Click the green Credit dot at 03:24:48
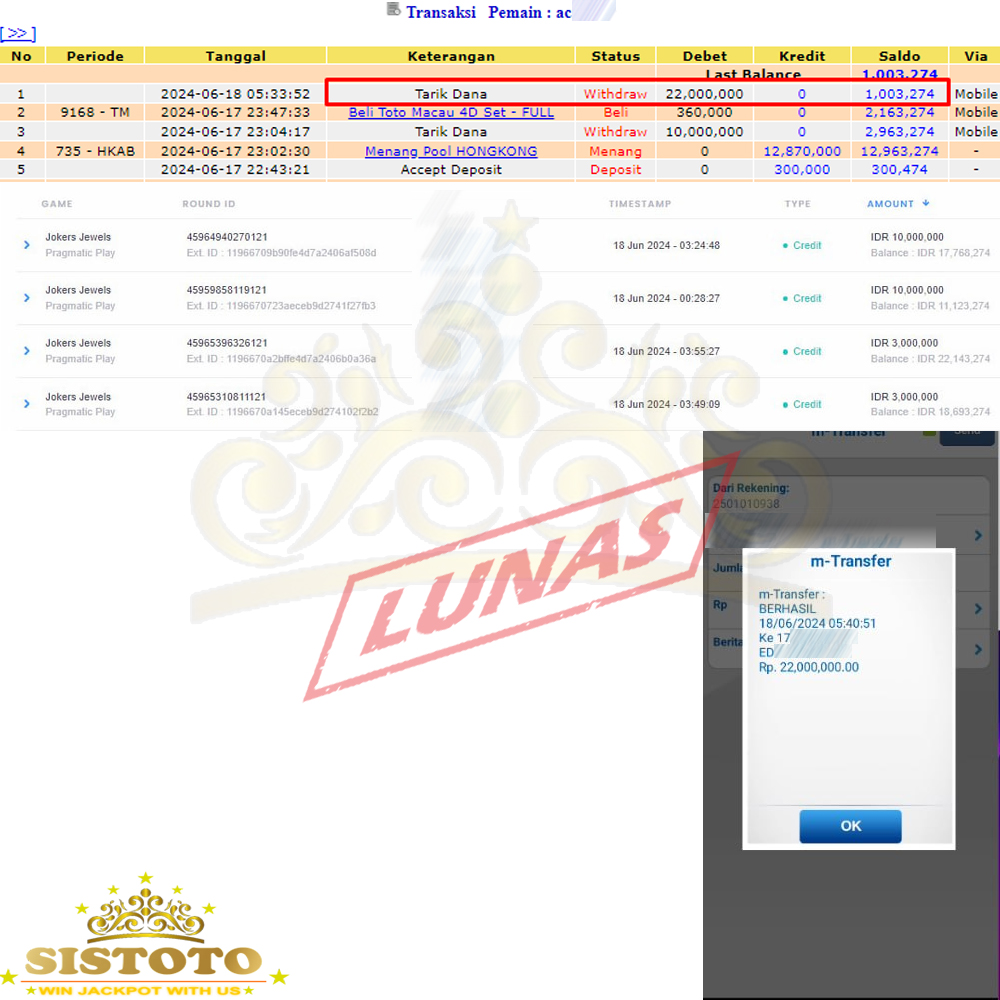The image size is (1000, 1000). (x=785, y=246)
